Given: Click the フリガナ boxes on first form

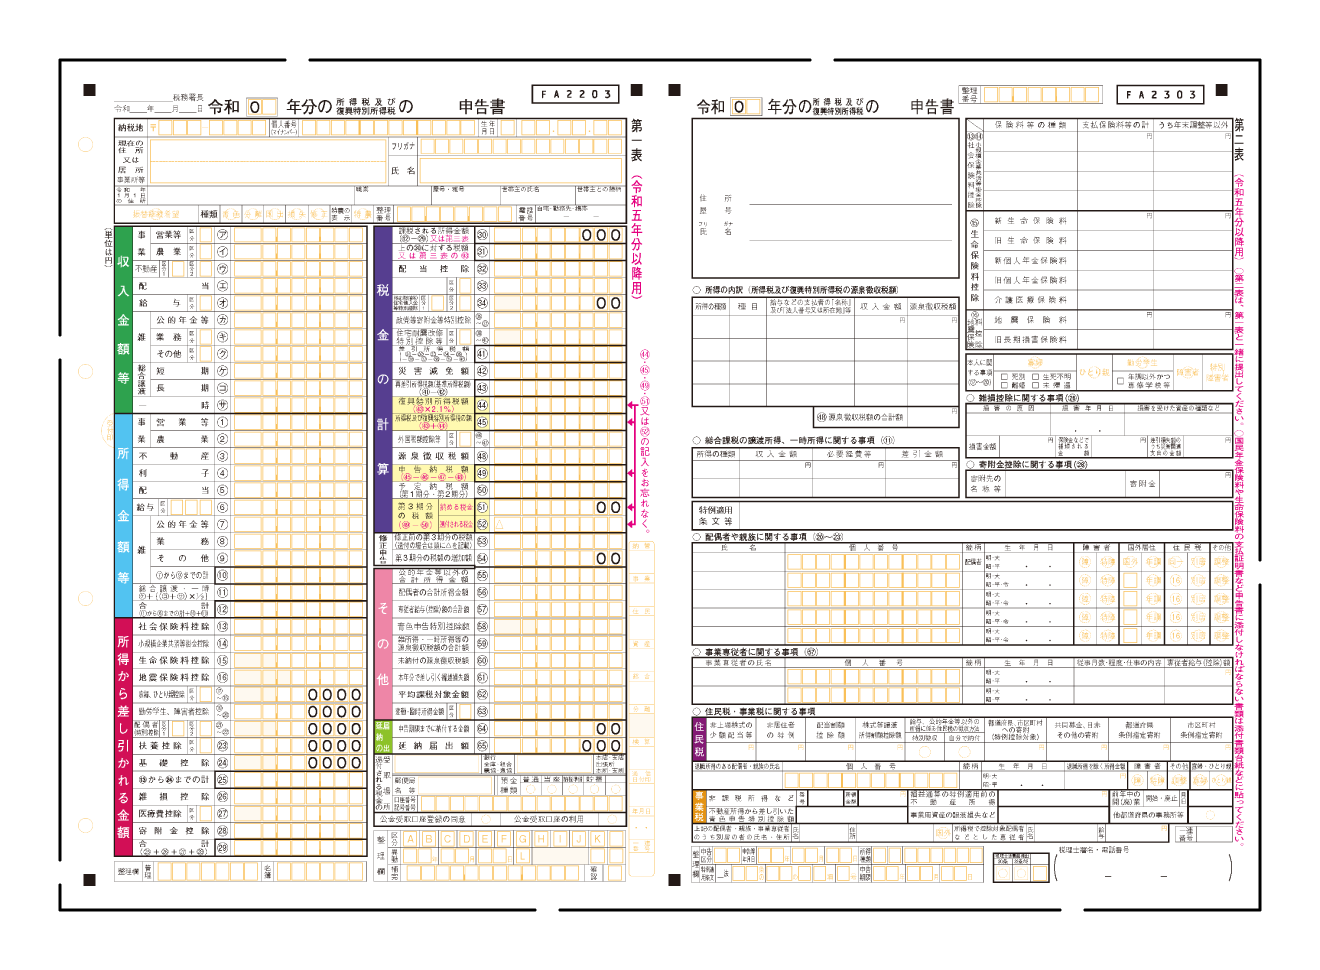Looking at the screenshot, I should pyautogui.click(x=521, y=146).
